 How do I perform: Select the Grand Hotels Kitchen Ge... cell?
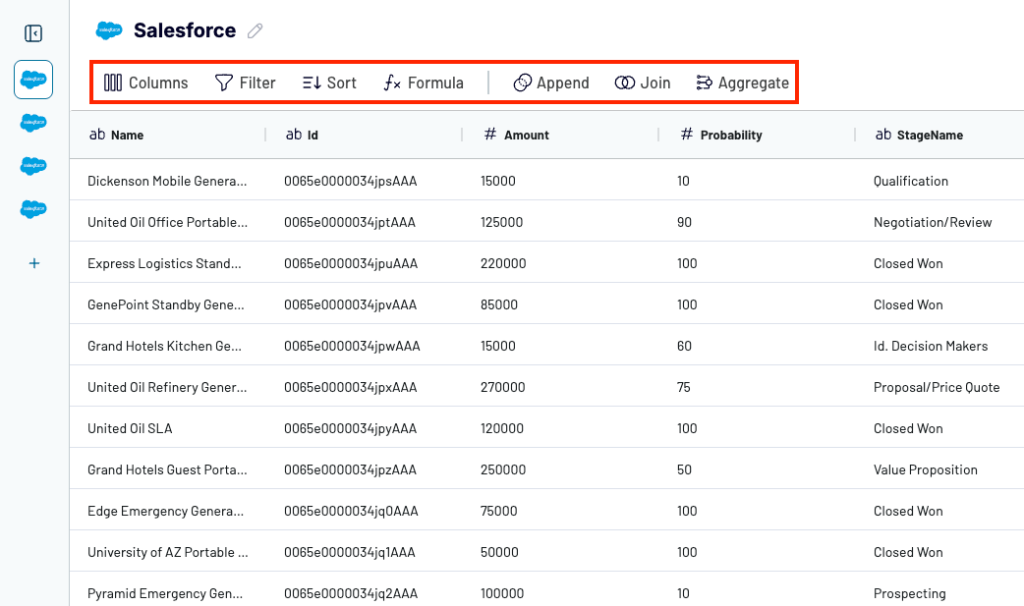pyautogui.click(x=165, y=346)
